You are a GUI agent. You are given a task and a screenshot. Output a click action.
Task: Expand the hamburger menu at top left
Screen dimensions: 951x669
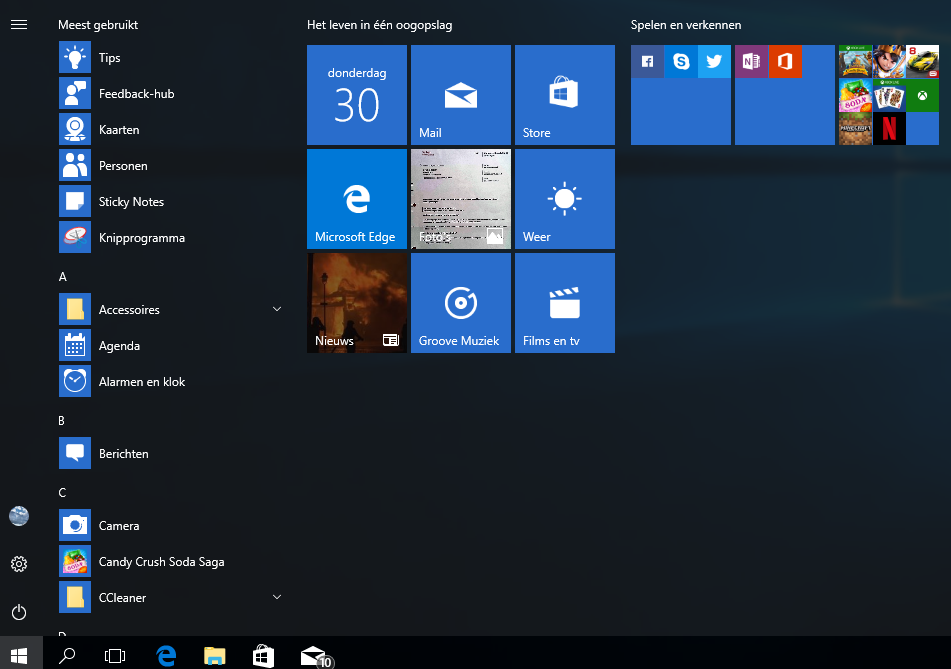[18, 24]
